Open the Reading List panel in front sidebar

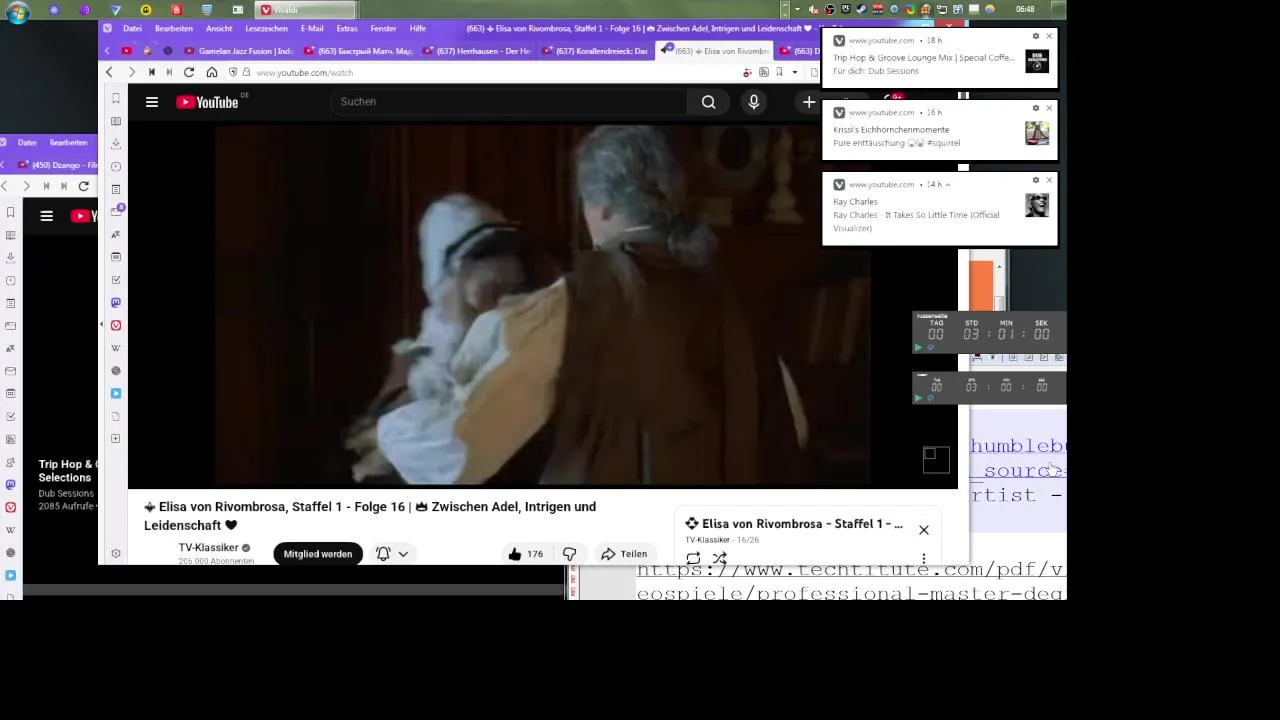[x=116, y=121]
